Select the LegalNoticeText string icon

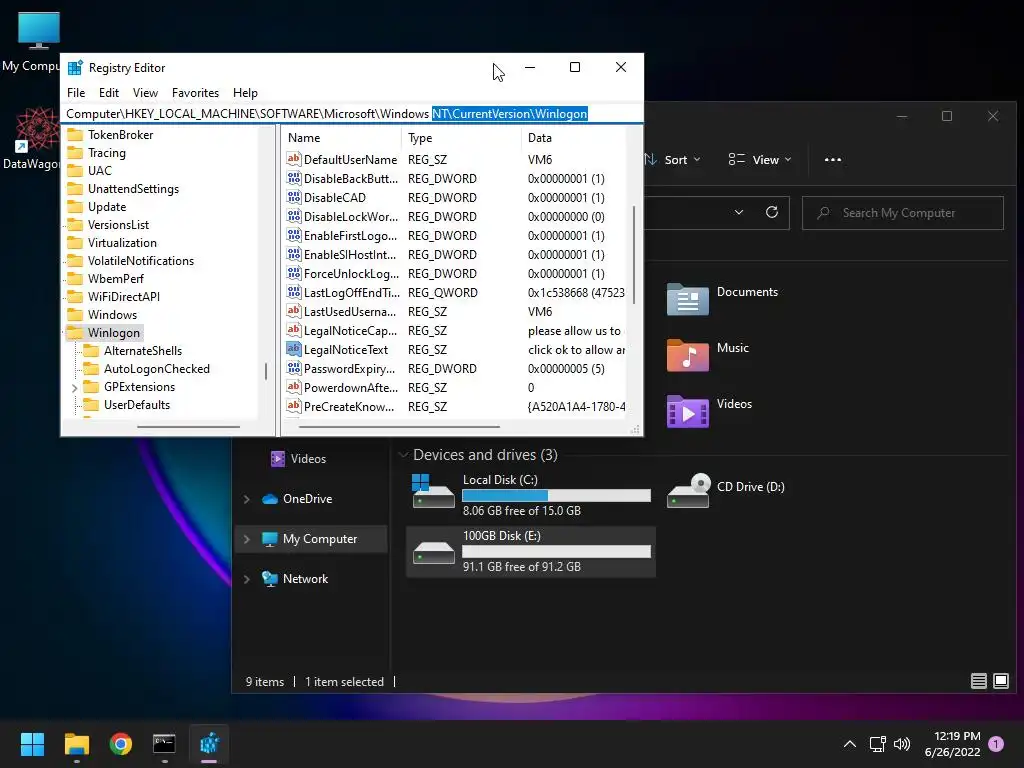click(x=294, y=349)
